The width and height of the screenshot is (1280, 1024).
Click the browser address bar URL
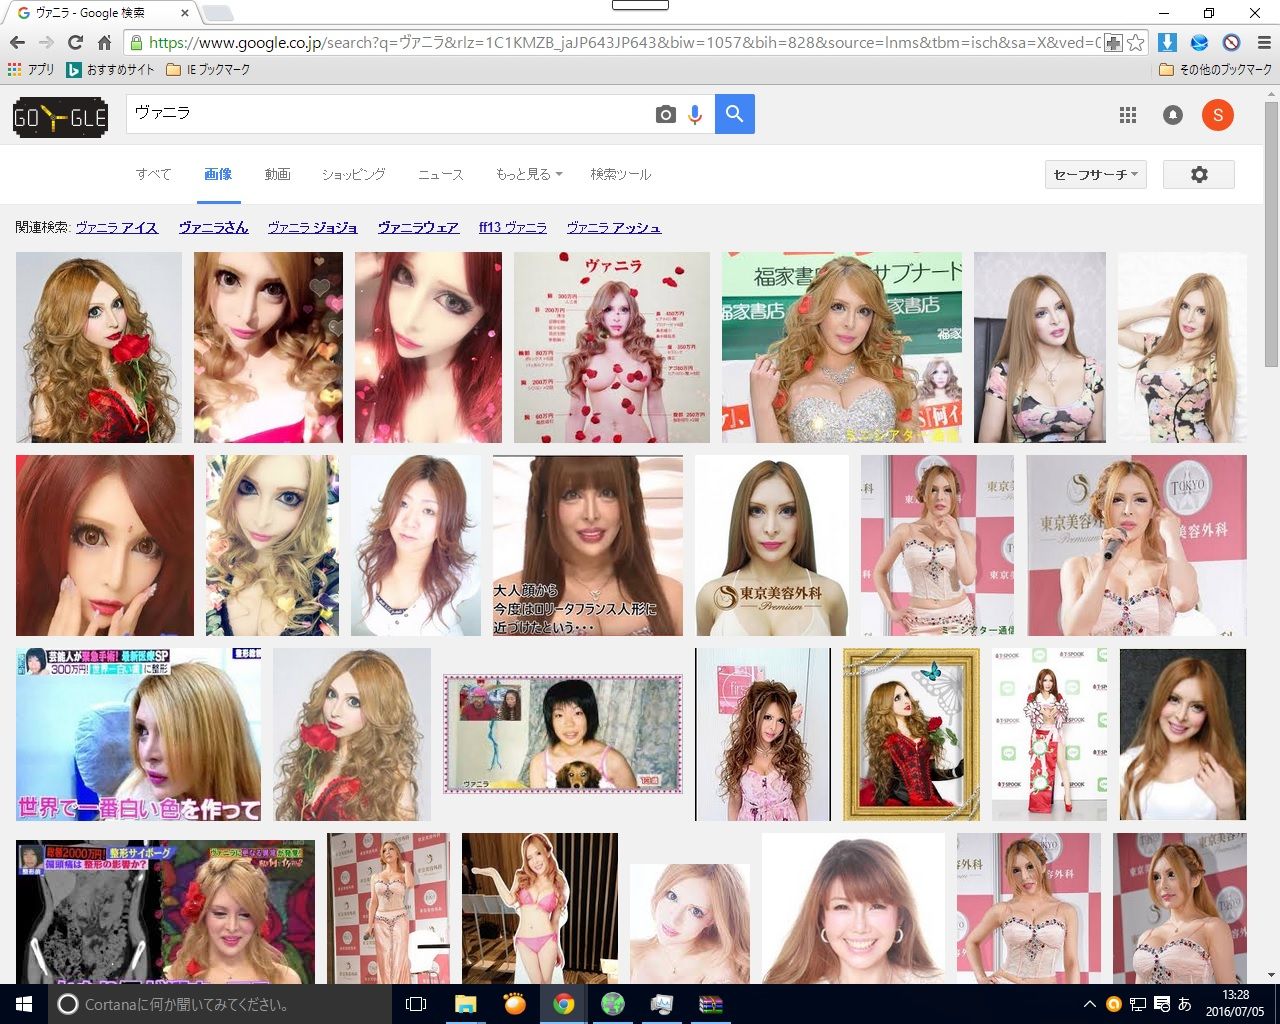click(x=624, y=43)
